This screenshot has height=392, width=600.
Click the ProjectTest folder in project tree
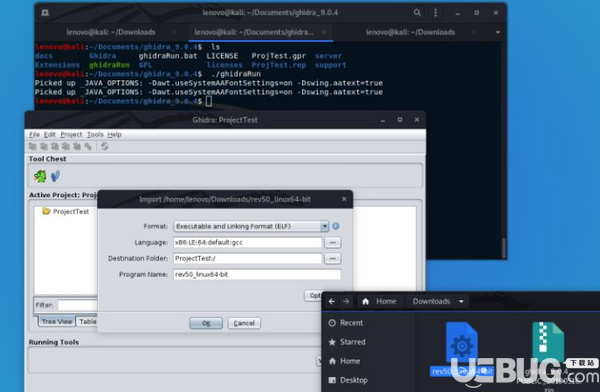pyautogui.click(x=65, y=211)
